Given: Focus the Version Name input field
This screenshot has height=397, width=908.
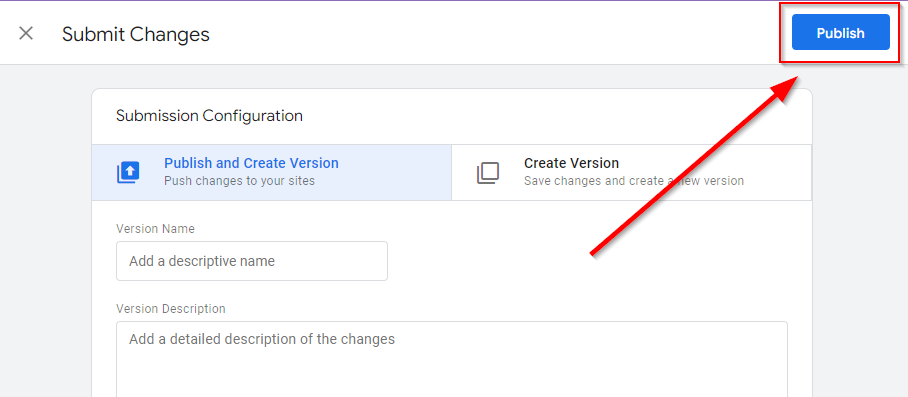Looking at the screenshot, I should coord(252,261).
